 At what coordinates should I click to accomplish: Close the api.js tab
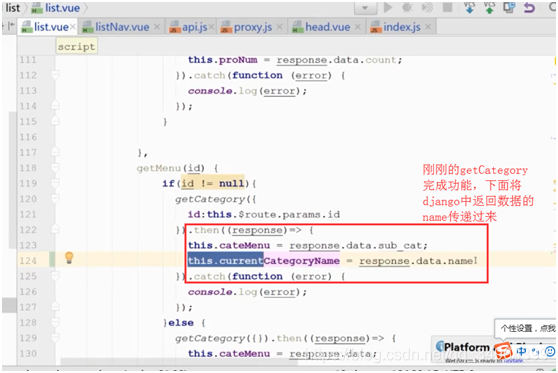tap(211, 27)
